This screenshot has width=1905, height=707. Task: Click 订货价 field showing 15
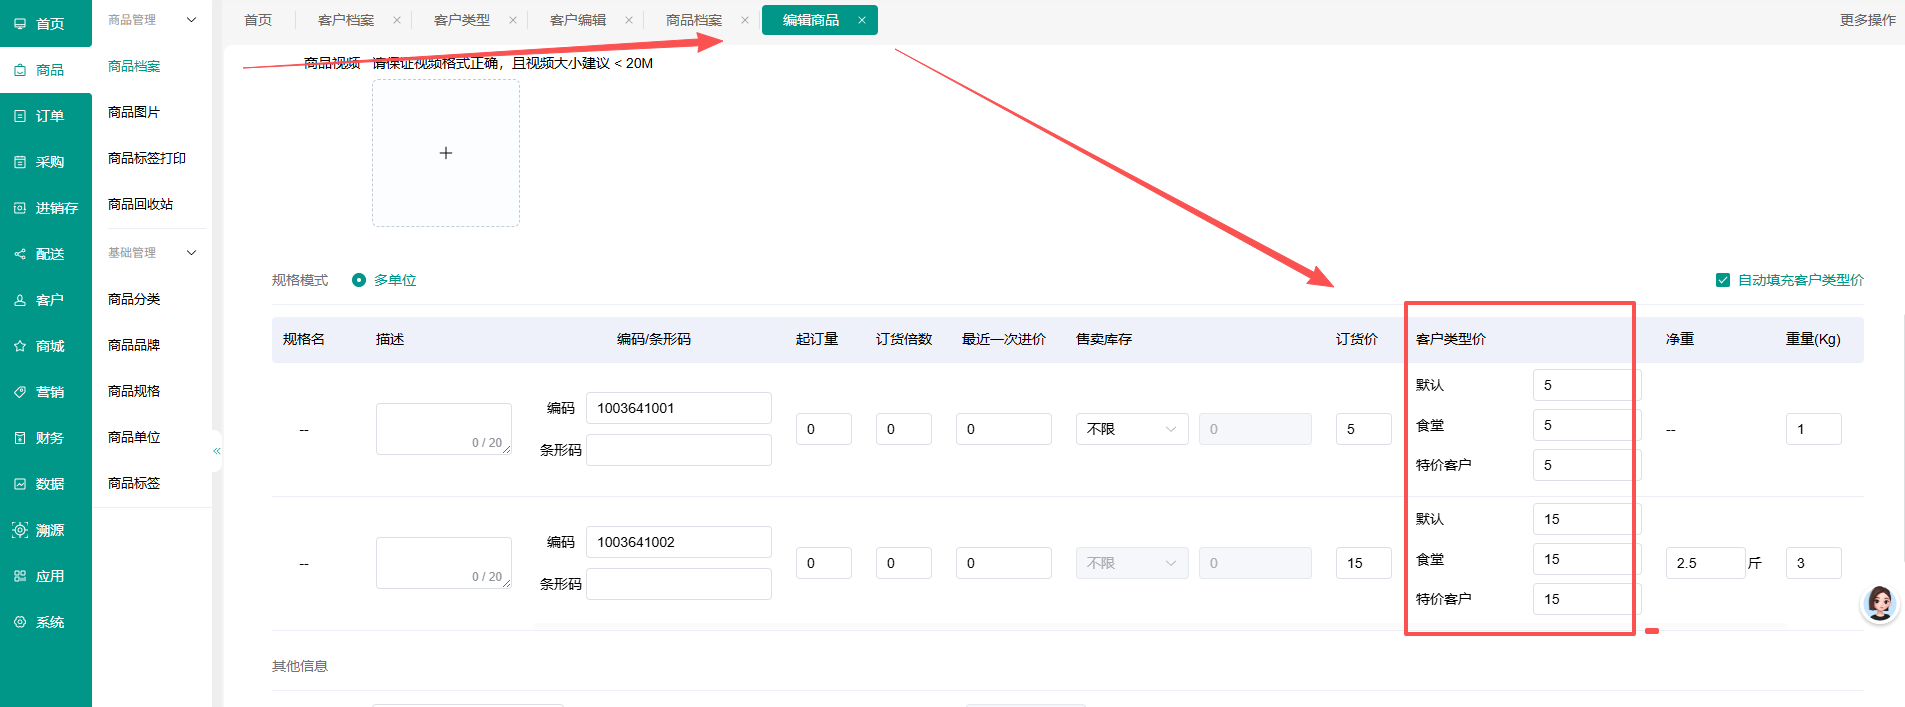[1364, 563]
